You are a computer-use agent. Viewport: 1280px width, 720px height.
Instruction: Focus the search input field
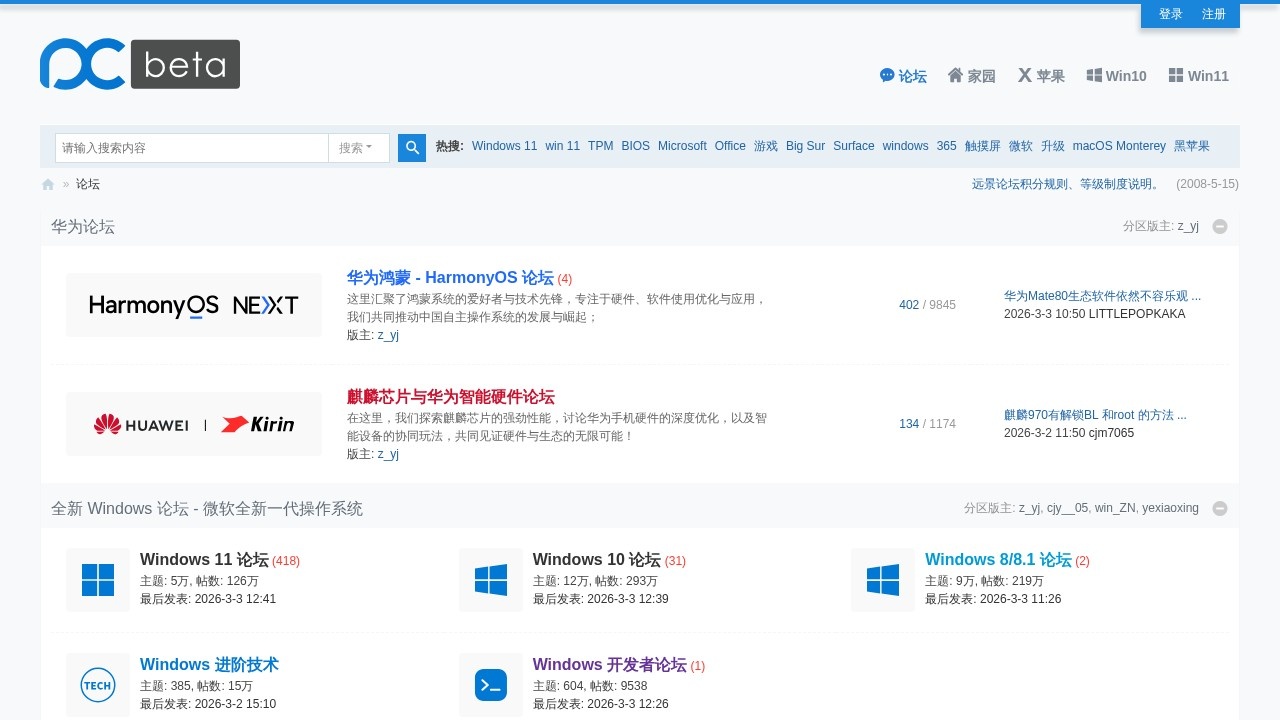click(192, 148)
